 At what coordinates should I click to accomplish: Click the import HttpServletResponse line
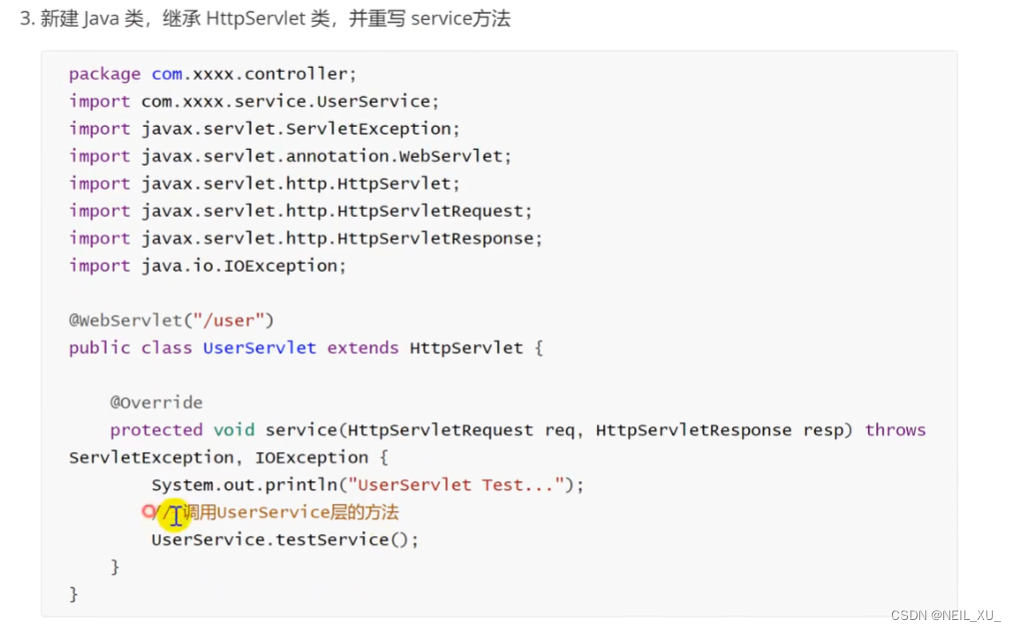(x=306, y=238)
